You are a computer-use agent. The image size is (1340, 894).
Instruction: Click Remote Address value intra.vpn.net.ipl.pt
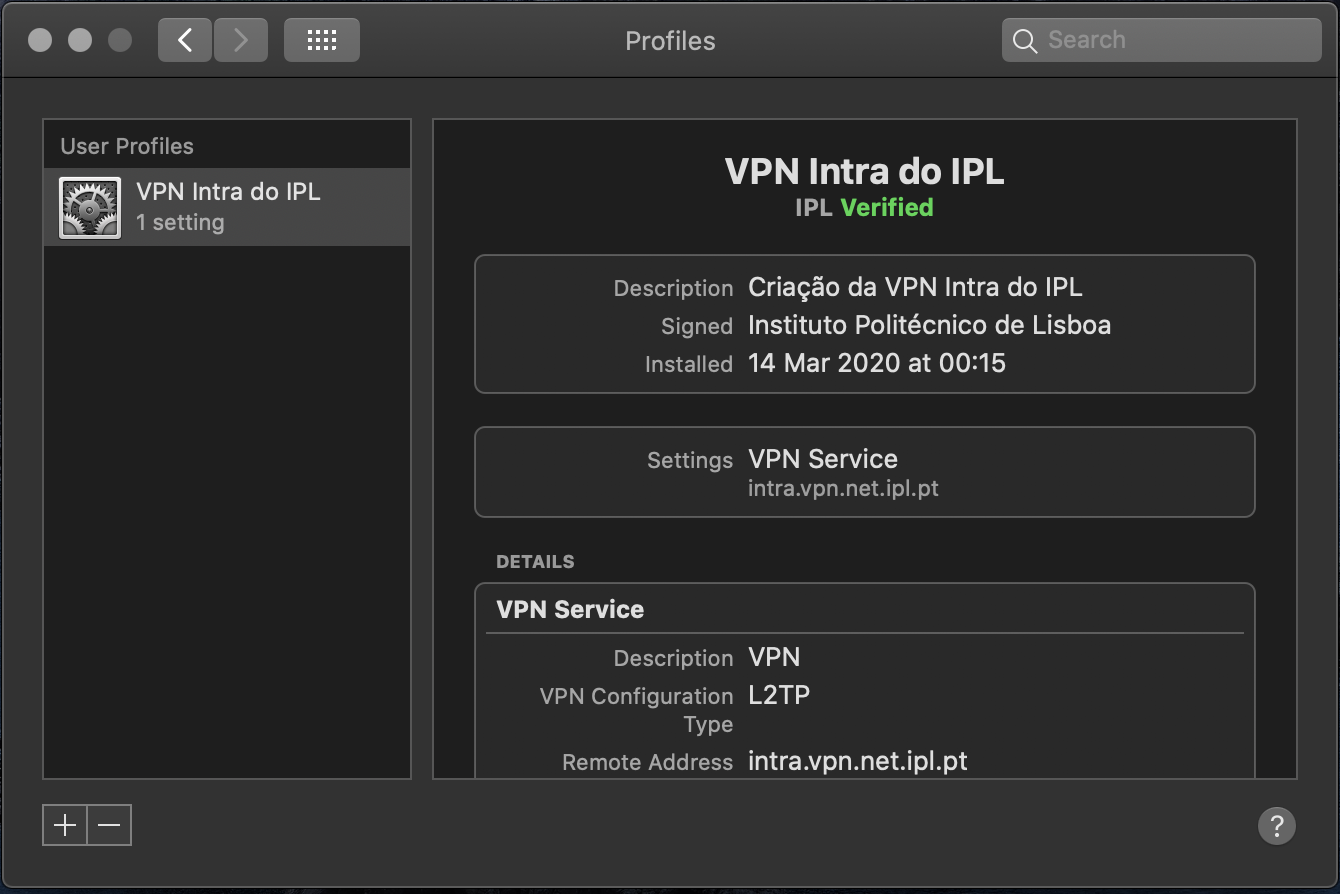(x=858, y=761)
